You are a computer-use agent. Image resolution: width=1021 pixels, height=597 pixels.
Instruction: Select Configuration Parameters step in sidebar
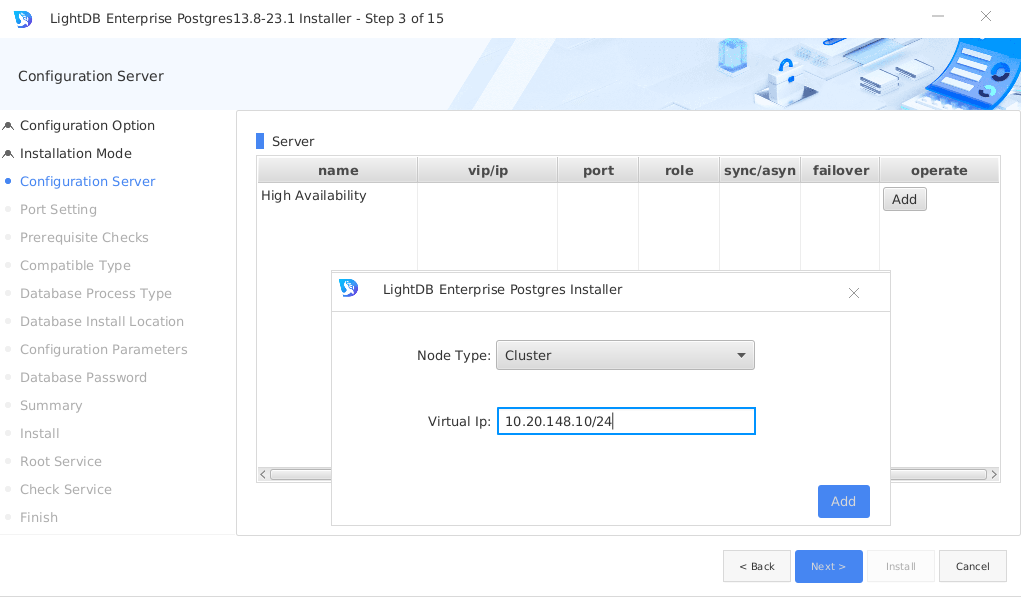click(104, 350)
